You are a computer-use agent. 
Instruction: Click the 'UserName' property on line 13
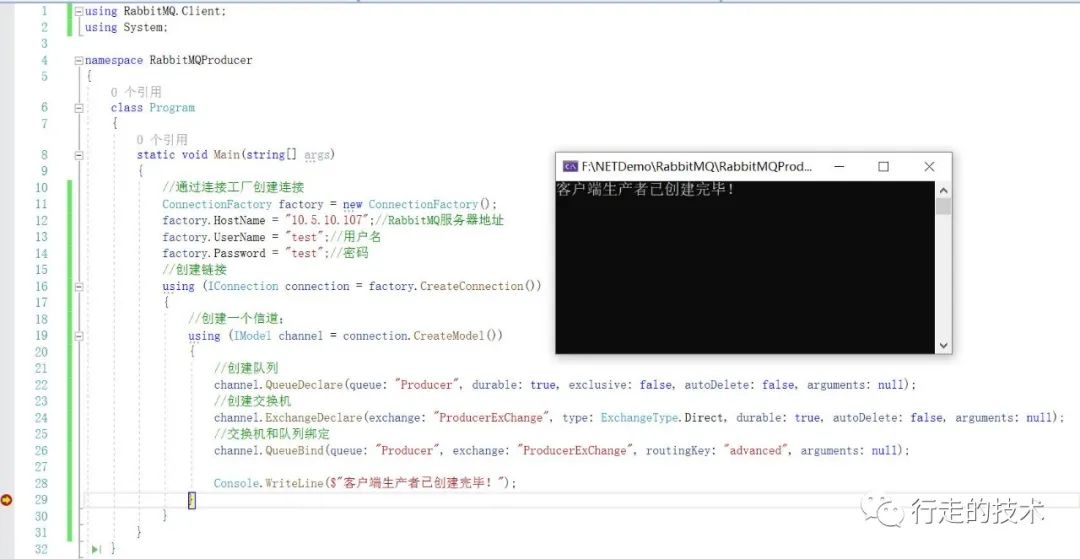(x=239, y=237)
